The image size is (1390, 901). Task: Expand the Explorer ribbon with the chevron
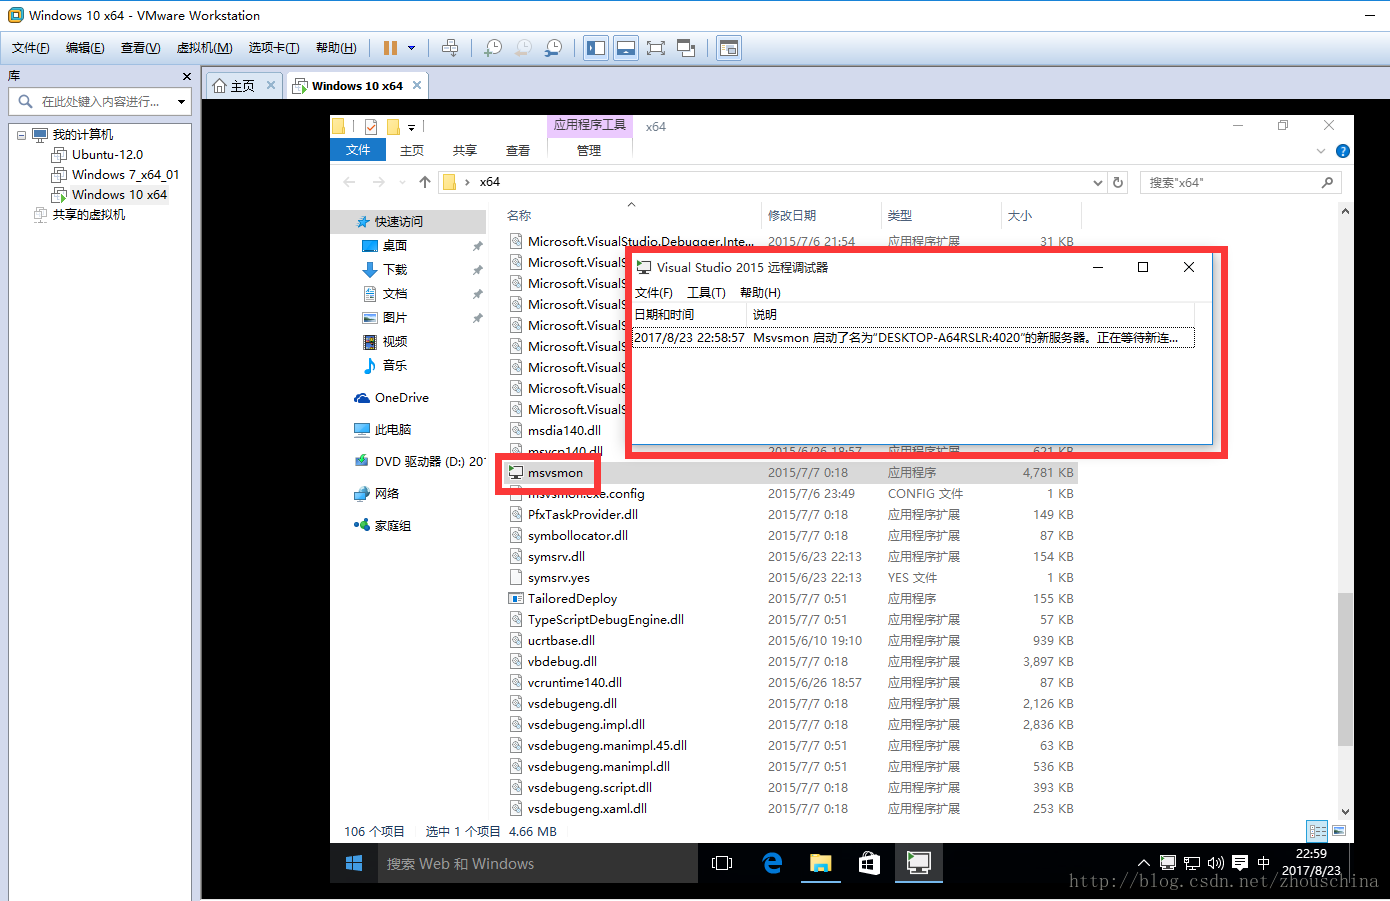1321,151
